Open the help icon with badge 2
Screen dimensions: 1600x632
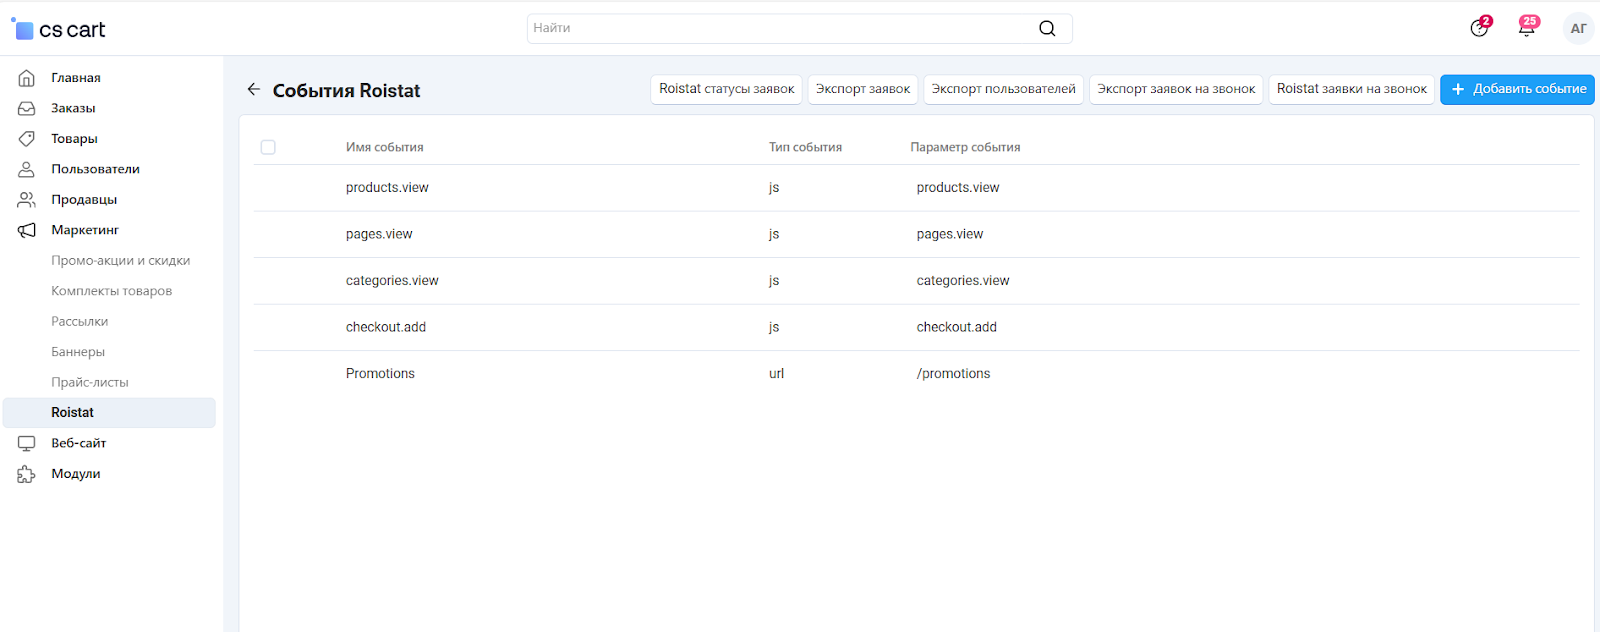(1479, 28)
